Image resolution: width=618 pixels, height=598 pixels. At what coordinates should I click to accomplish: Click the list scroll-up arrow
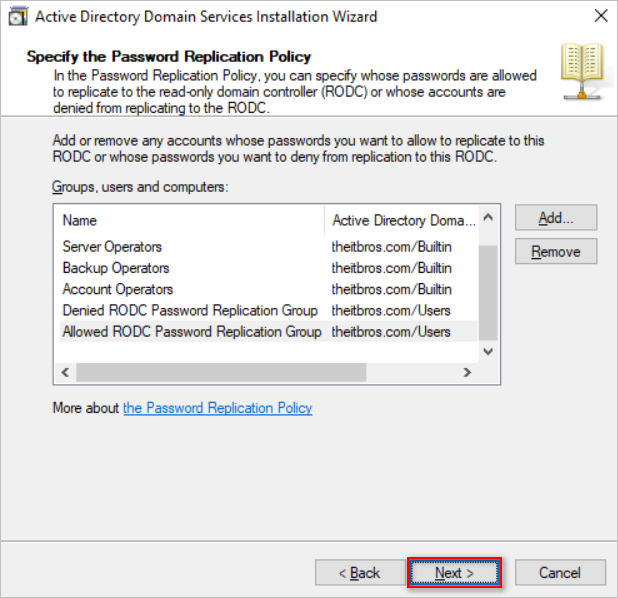(488, 217)
